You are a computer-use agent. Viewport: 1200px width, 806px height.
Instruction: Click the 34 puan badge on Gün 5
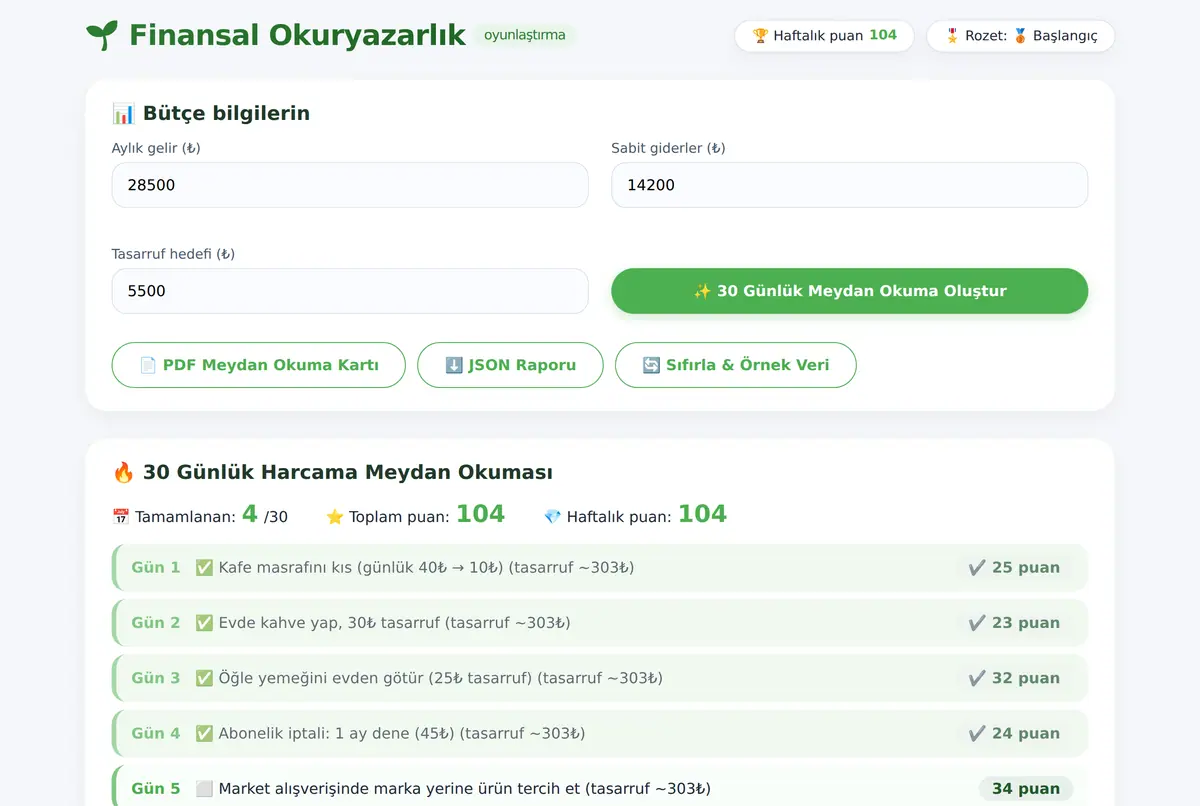tap(1026, 789)
